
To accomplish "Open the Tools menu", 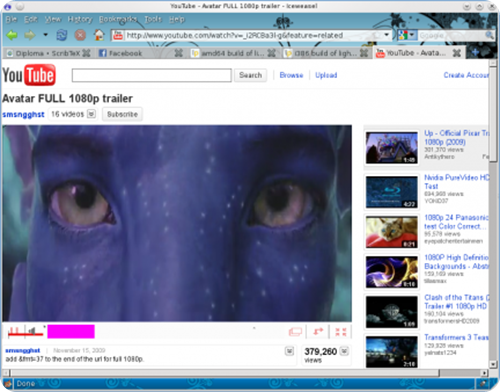I will point(153,19).
